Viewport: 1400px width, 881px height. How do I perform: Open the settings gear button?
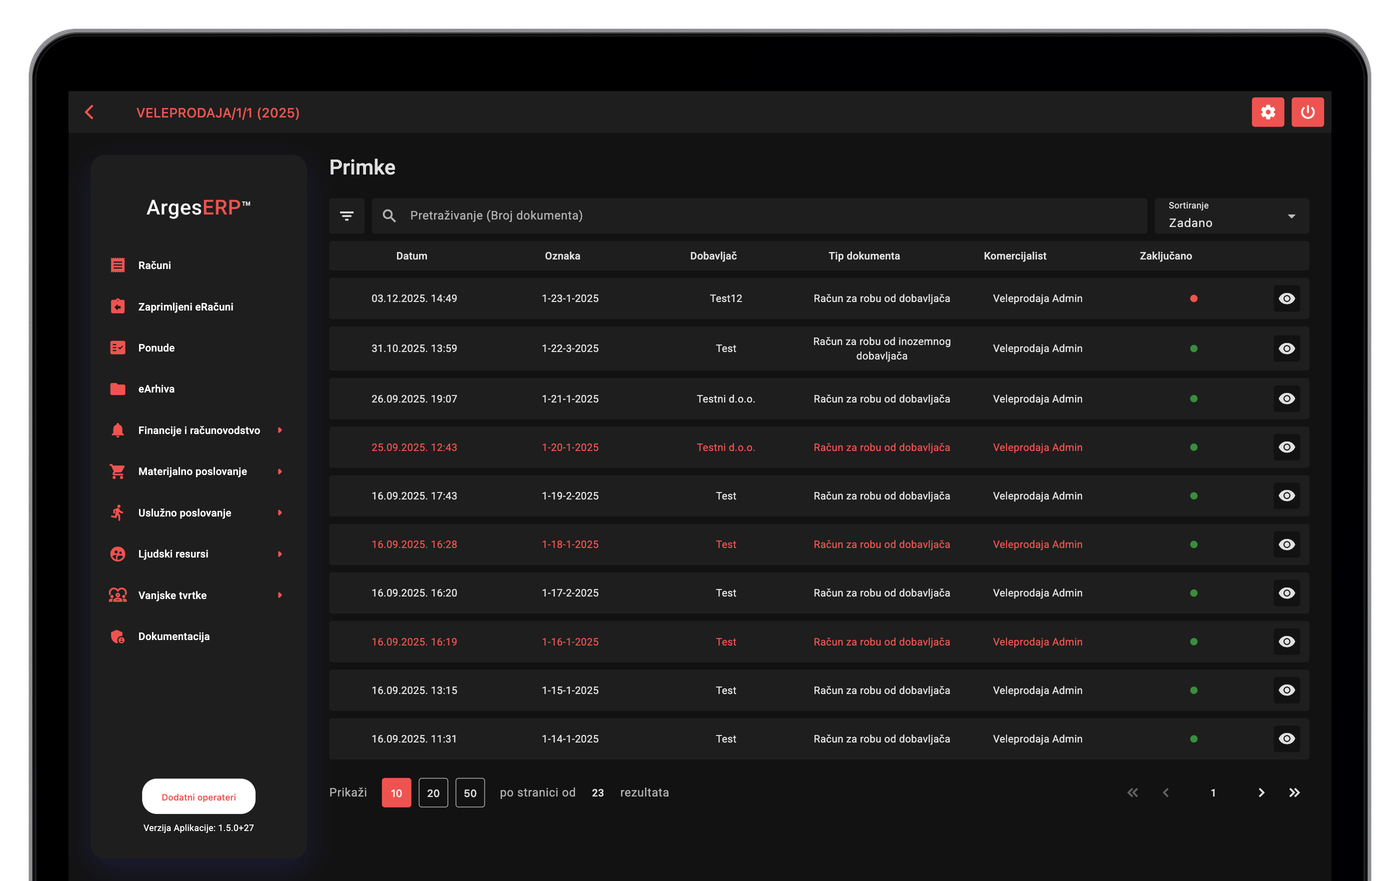coord(1267,112)
